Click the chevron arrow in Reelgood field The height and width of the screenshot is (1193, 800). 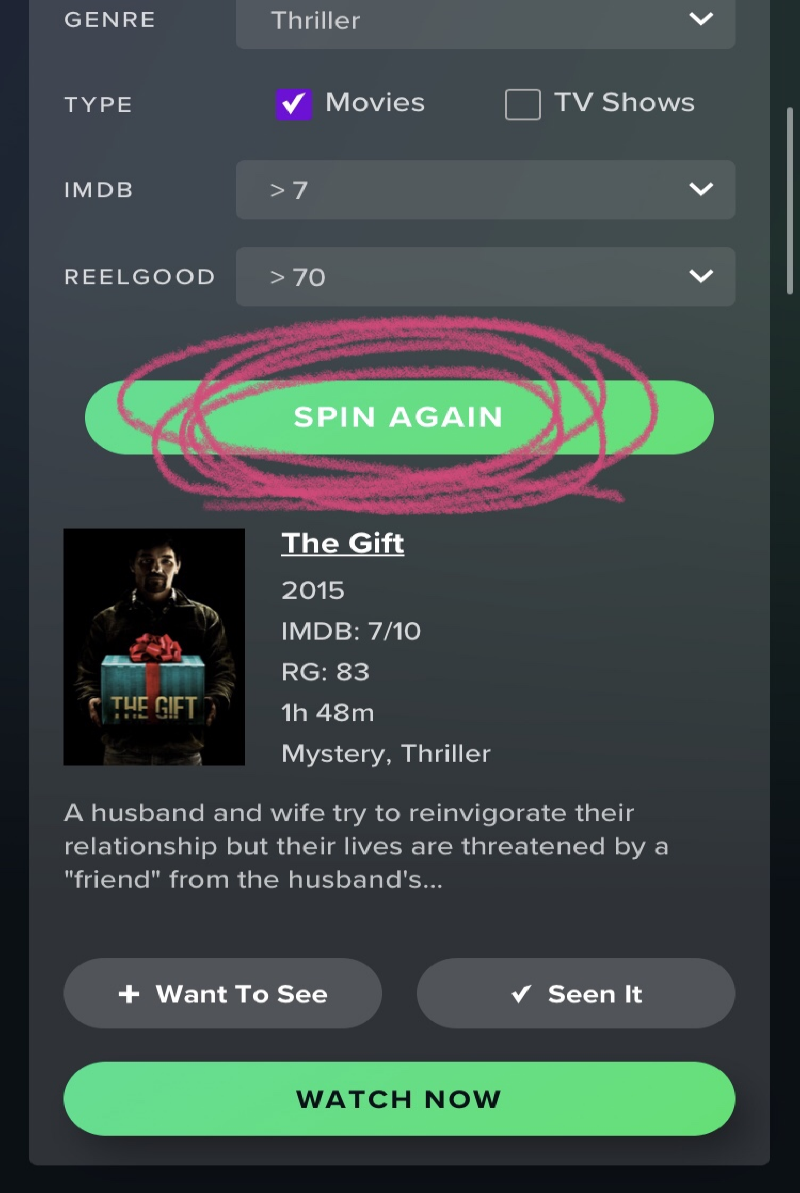[700, 275]
